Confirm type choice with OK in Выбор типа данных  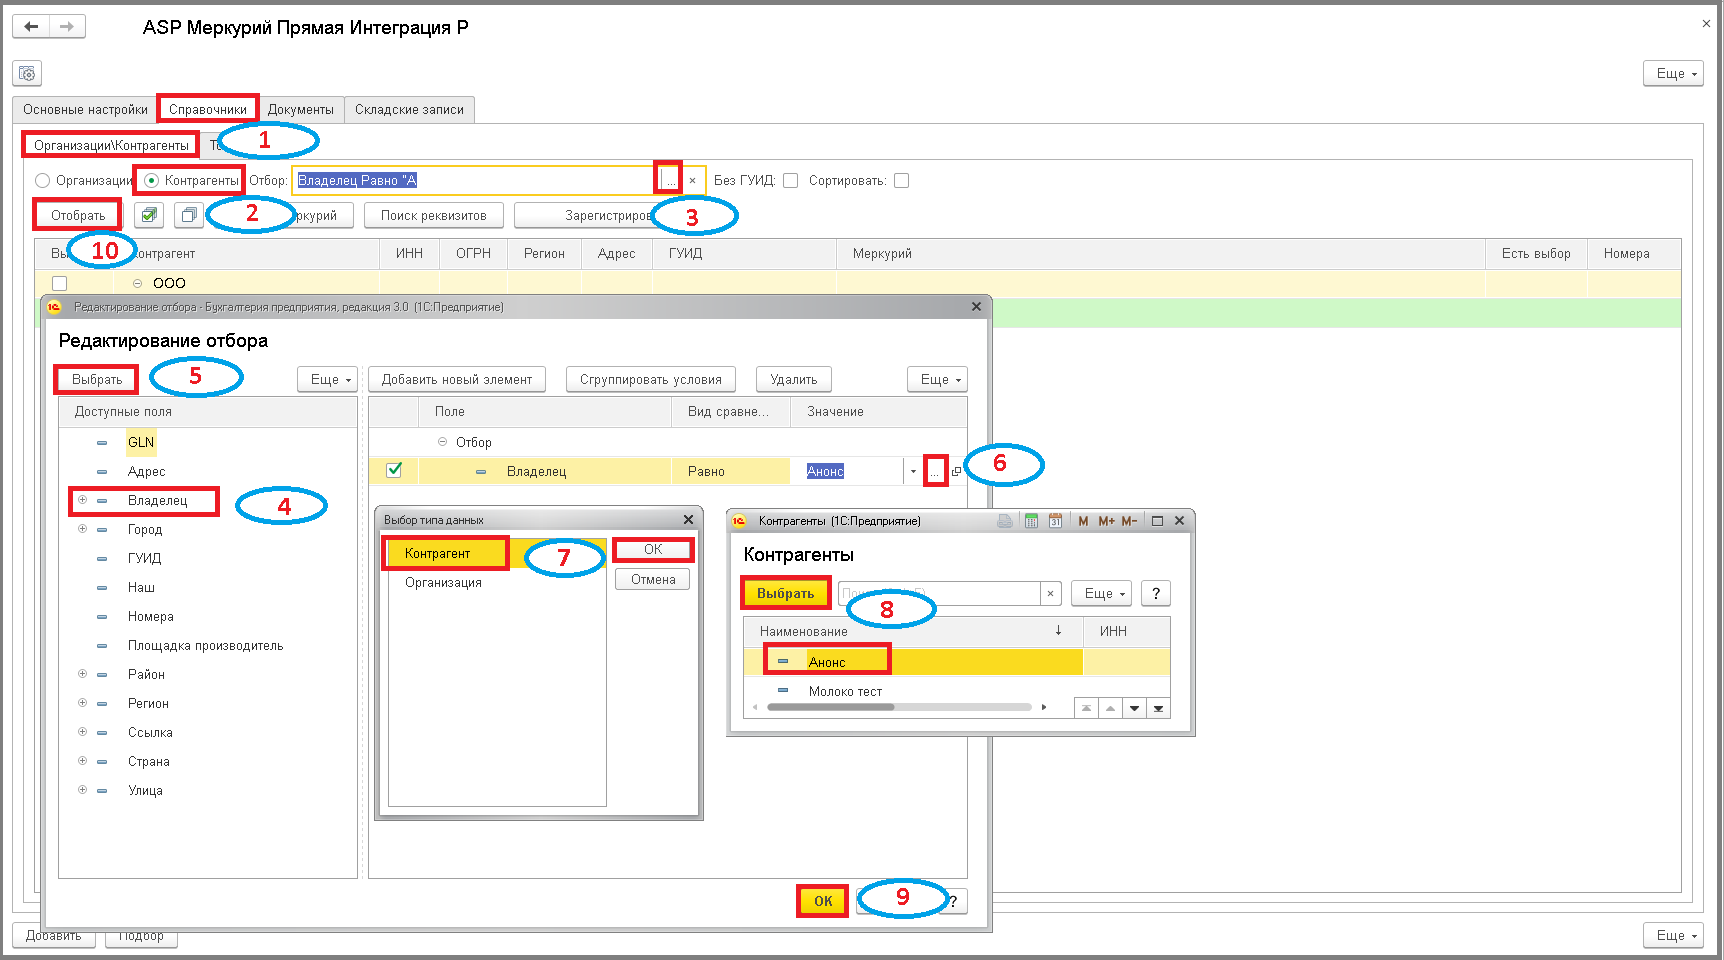point(653,549)
